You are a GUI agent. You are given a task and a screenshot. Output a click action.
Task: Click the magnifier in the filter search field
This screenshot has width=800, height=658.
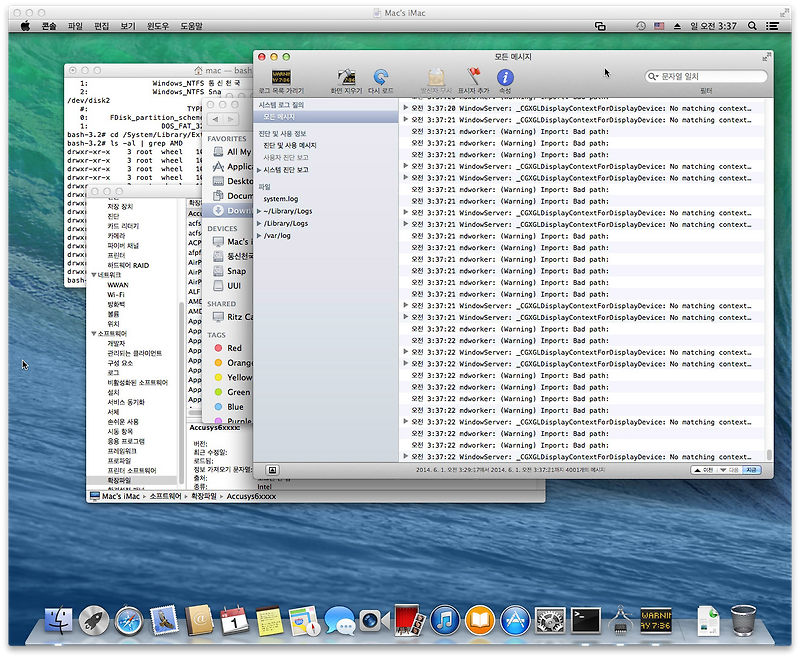(652, 77)
